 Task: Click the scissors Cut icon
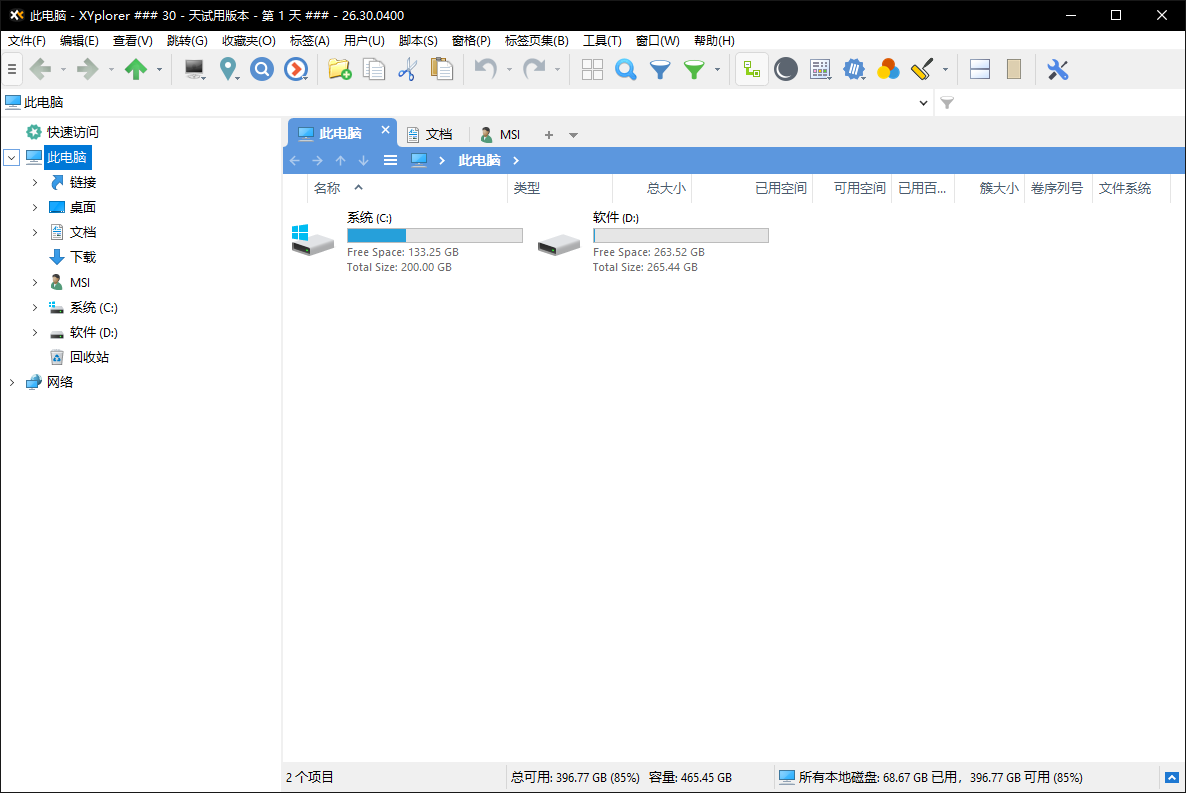[408, 70]
